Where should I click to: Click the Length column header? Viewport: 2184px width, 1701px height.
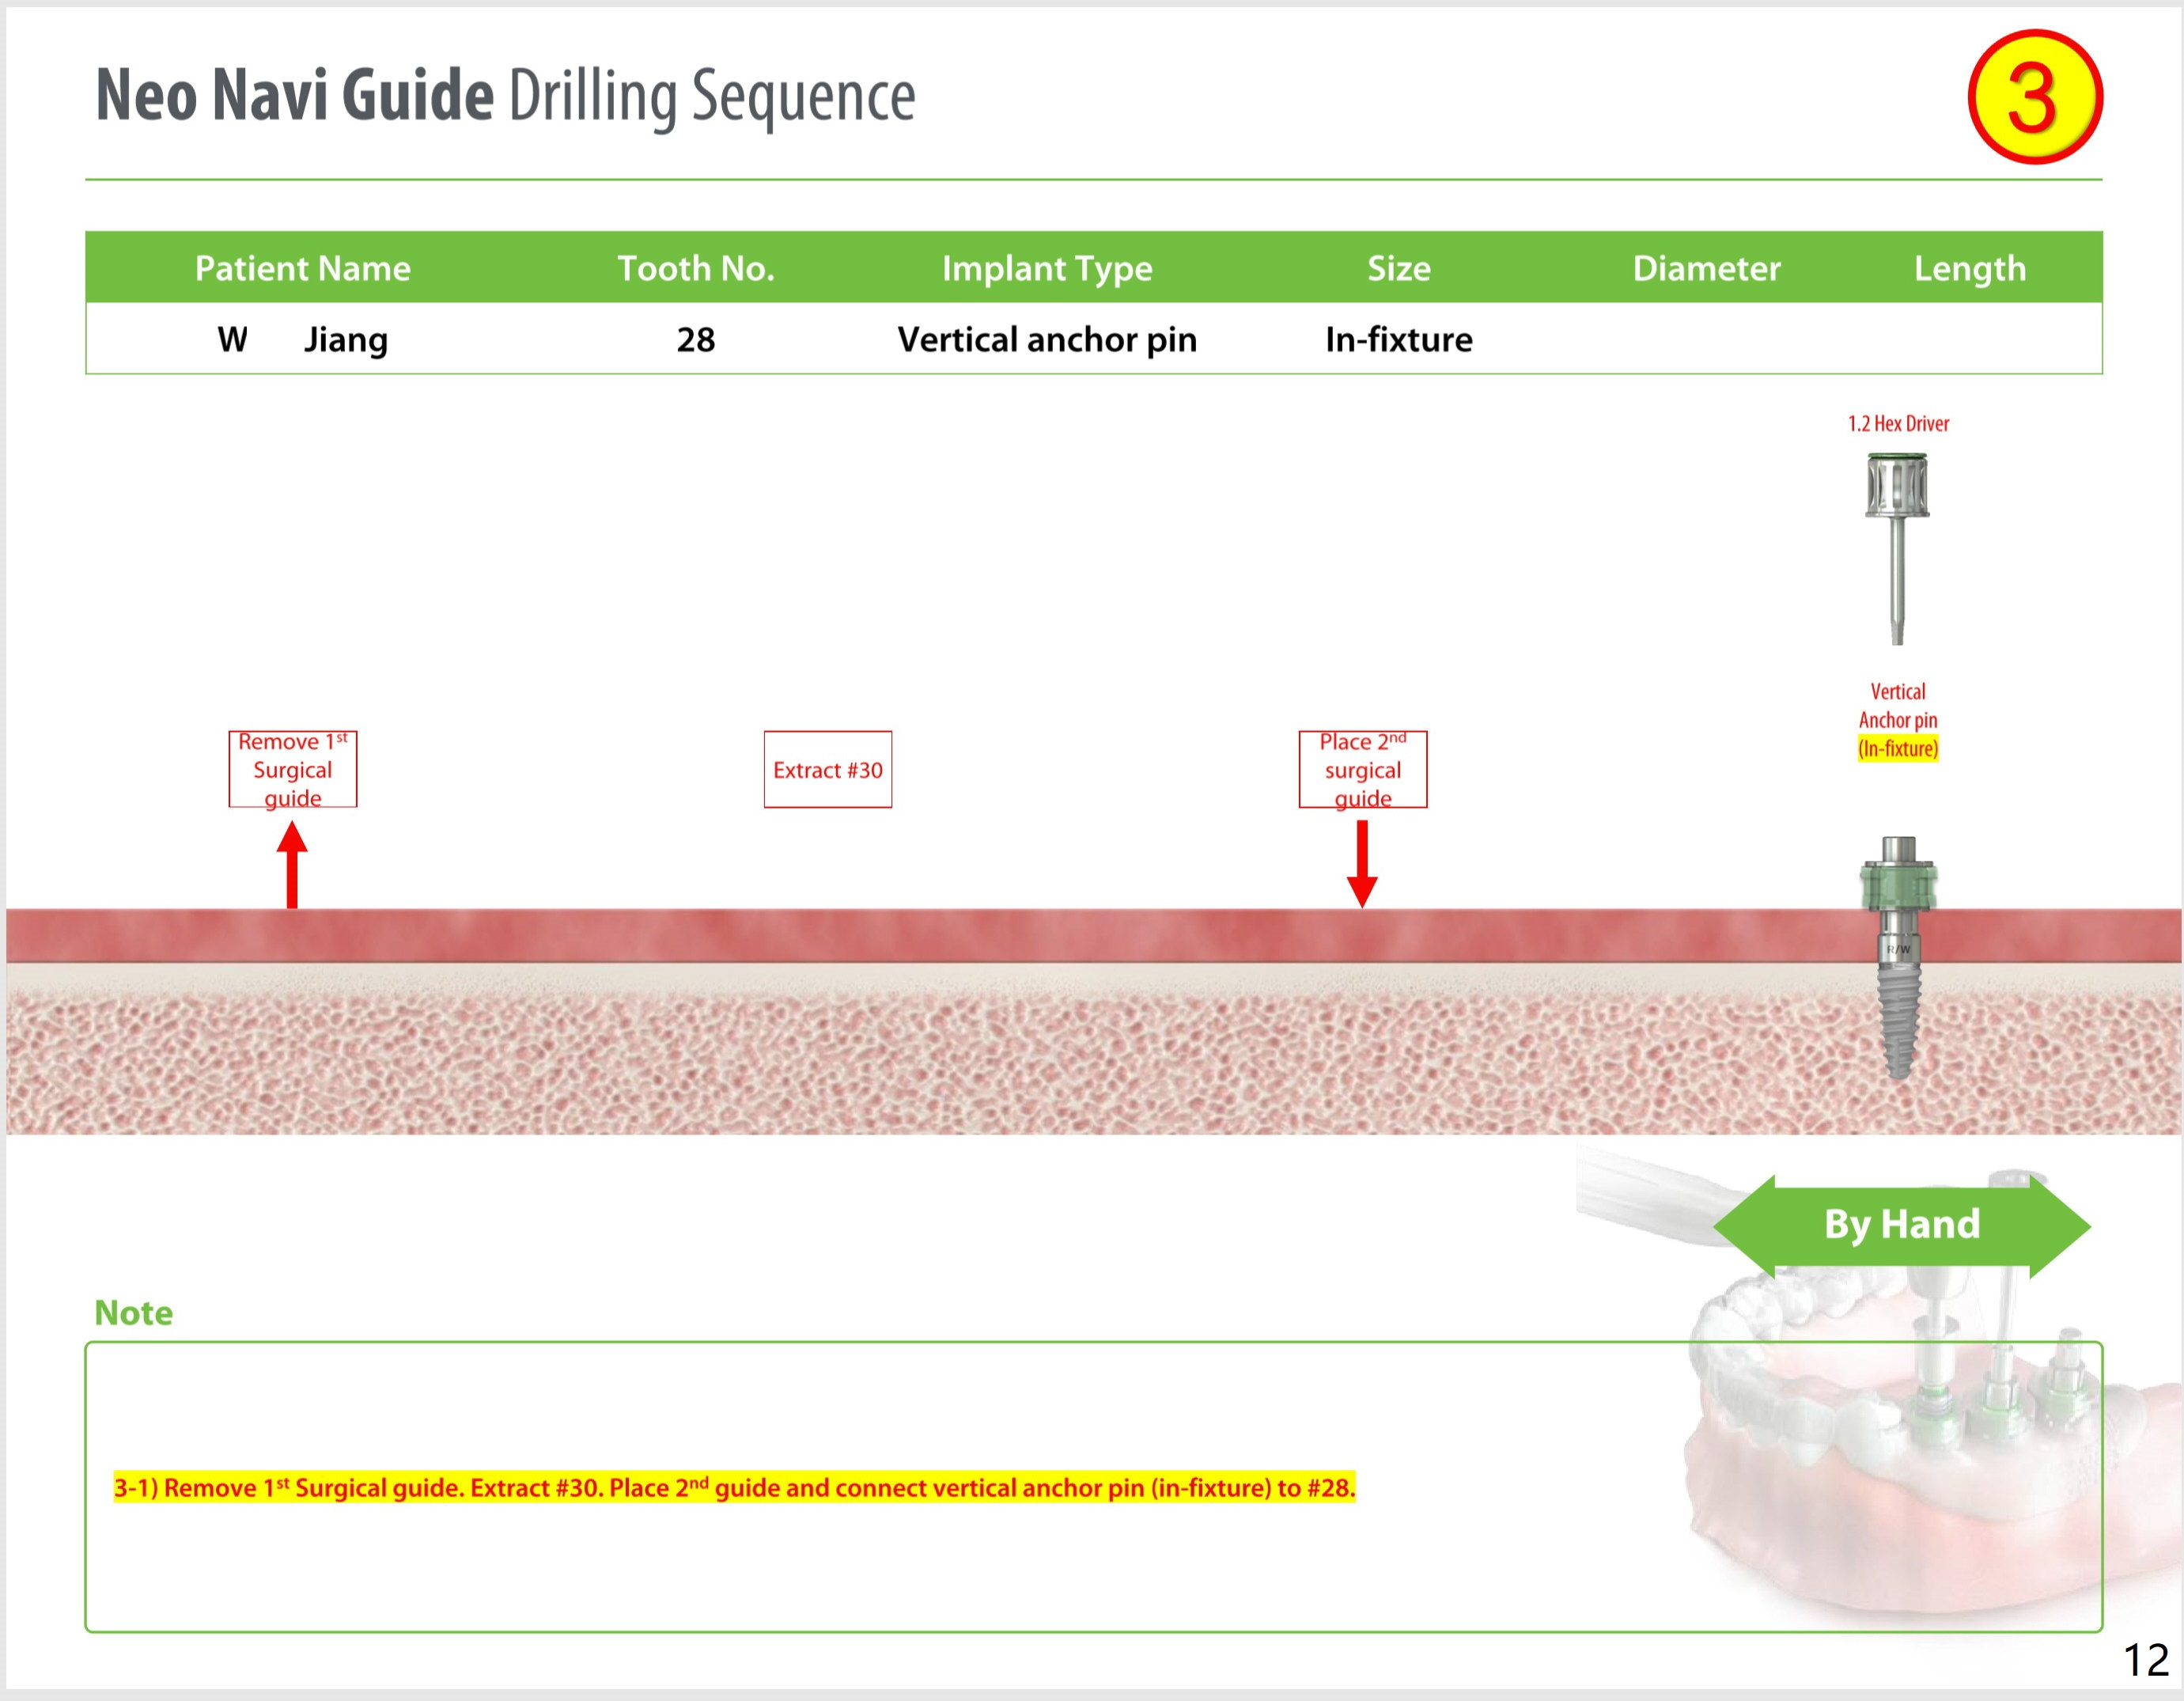tap(1969, 268)
